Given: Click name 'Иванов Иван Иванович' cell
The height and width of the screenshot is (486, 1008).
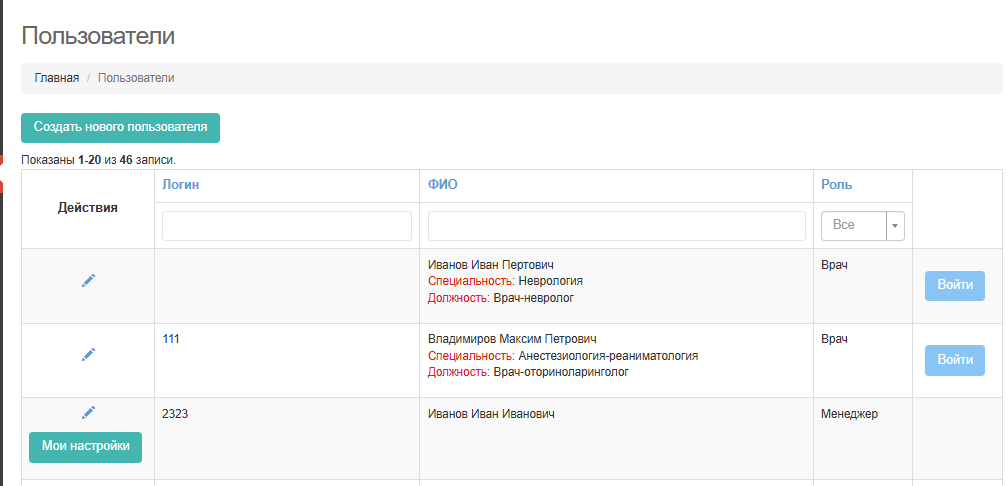Looking at the screenshot, I should click(491, 414).
